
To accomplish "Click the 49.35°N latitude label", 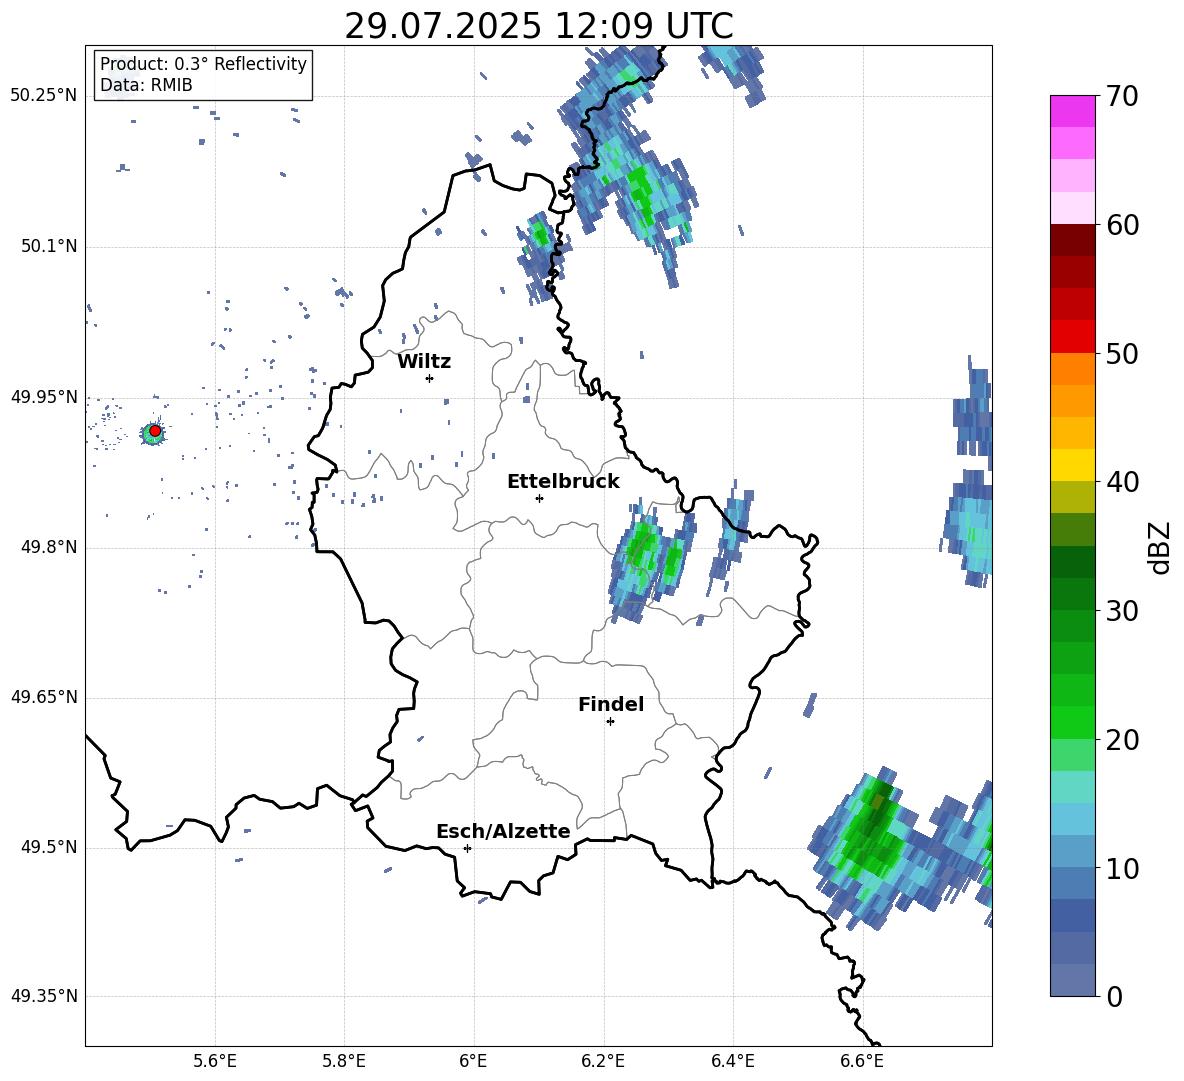I will [x=44, y=996].
